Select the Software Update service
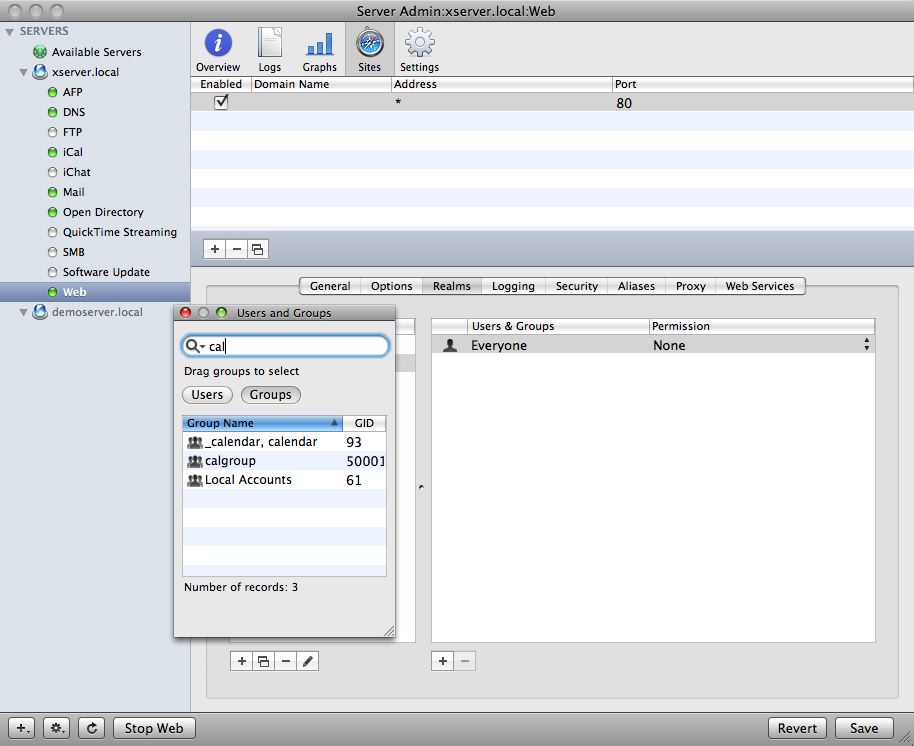Screen dimensions: 914x746 [x=106, y=272]
